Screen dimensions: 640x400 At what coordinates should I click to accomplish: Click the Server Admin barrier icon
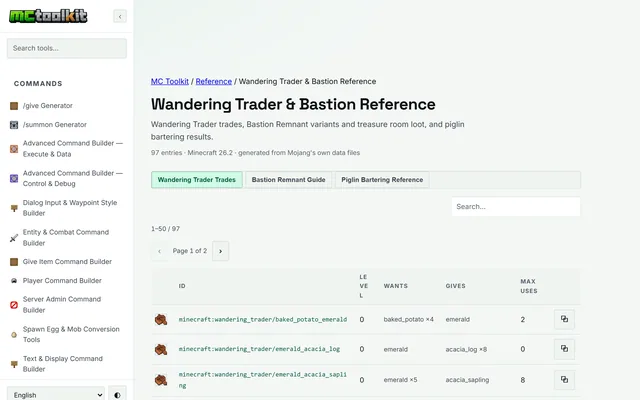tap(14, 305)
